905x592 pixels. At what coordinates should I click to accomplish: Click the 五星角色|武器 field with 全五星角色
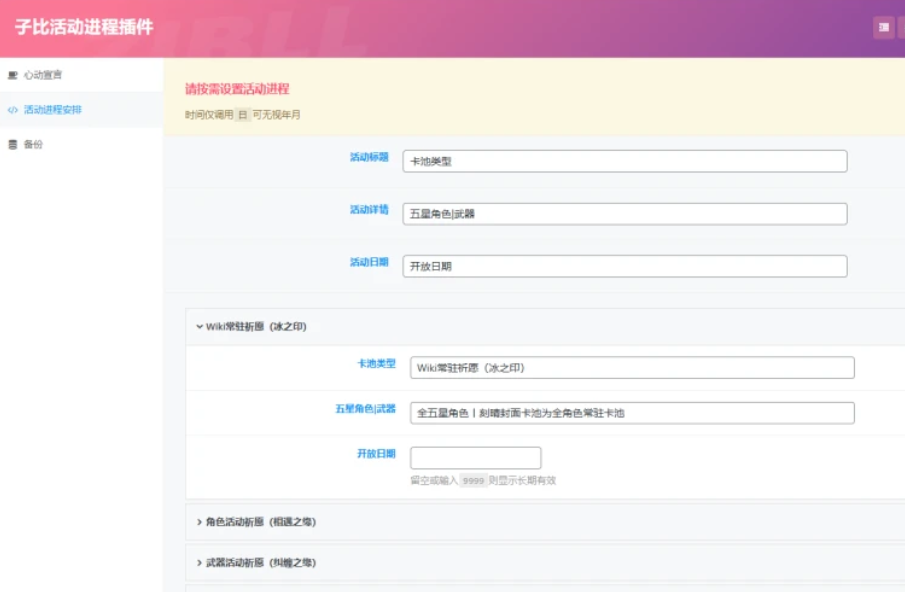(632, 413)
